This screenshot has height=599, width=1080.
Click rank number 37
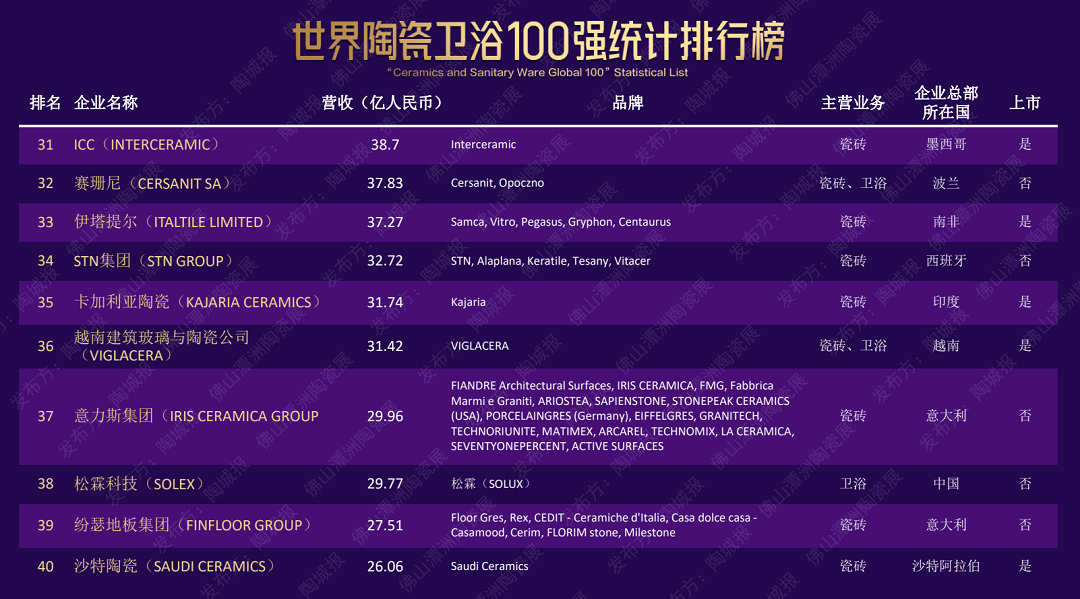45,417
